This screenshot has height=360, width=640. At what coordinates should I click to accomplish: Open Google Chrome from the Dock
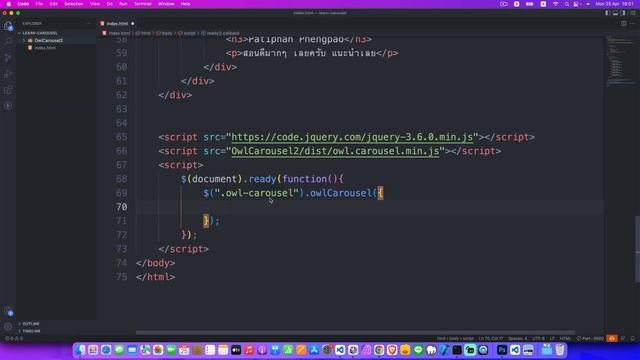[x=379, y=350]
